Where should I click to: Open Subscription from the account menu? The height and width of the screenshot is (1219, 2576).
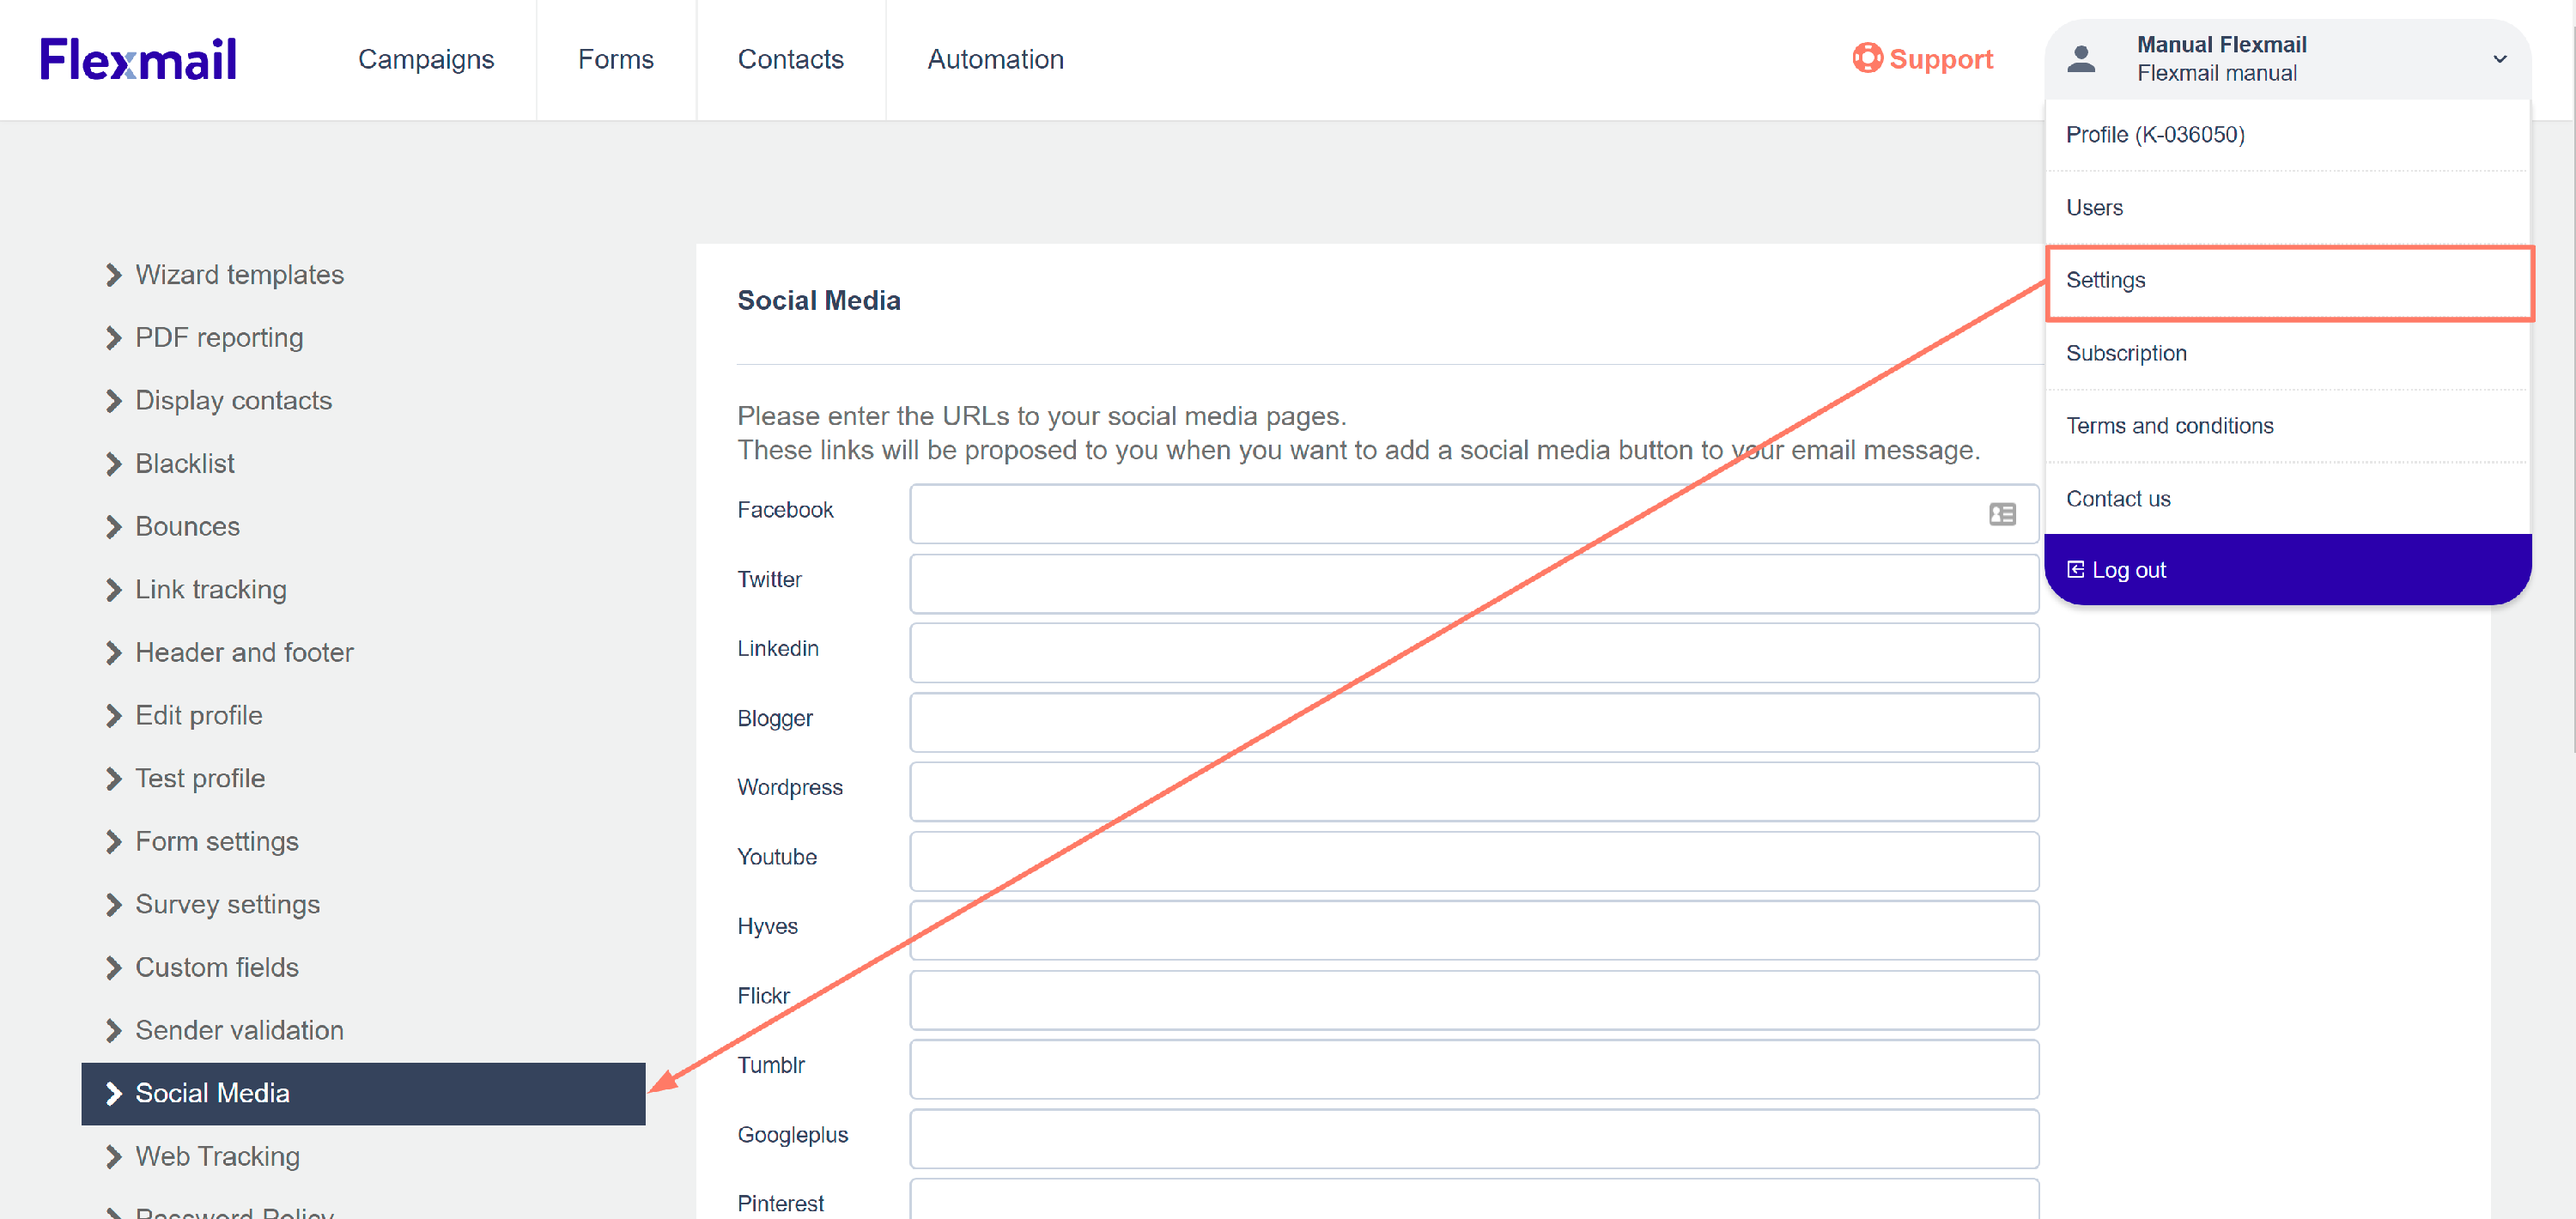click(2126, 353)
